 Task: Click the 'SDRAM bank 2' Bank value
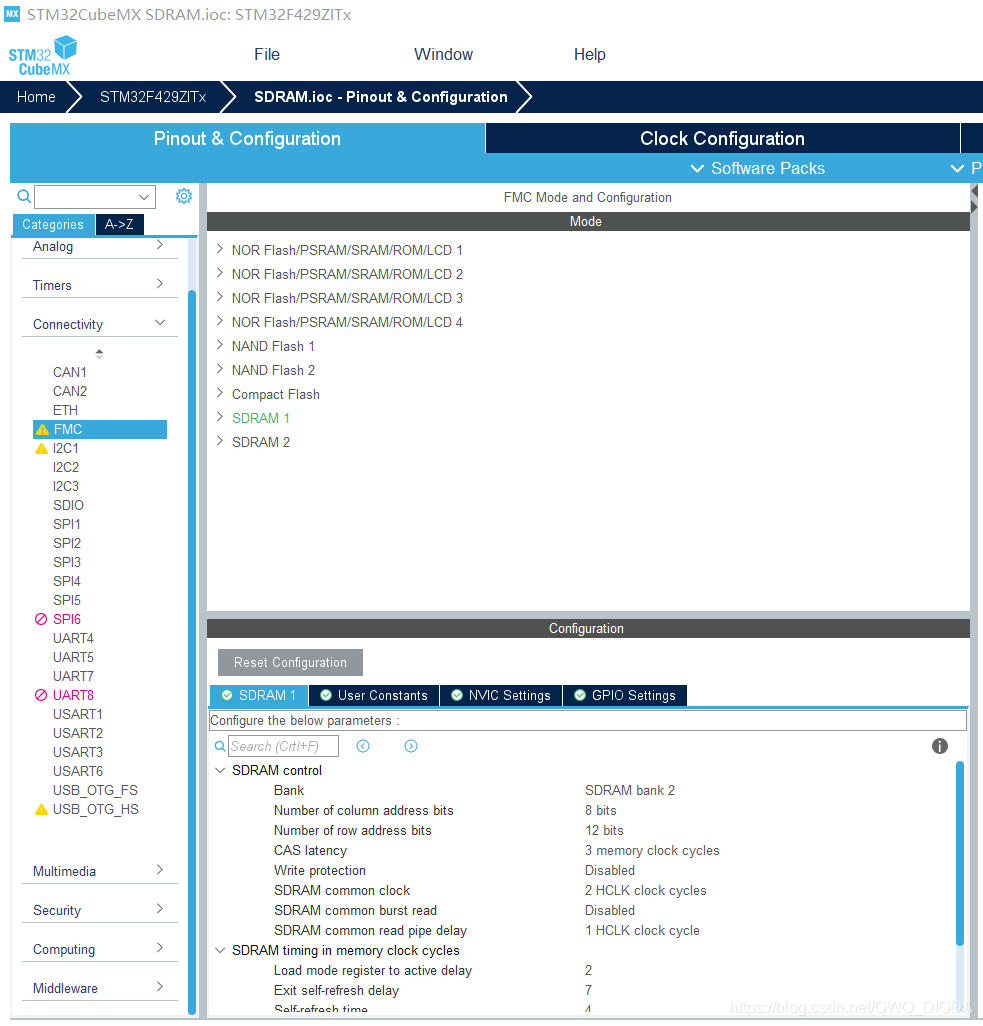click(x=630, y=790)
